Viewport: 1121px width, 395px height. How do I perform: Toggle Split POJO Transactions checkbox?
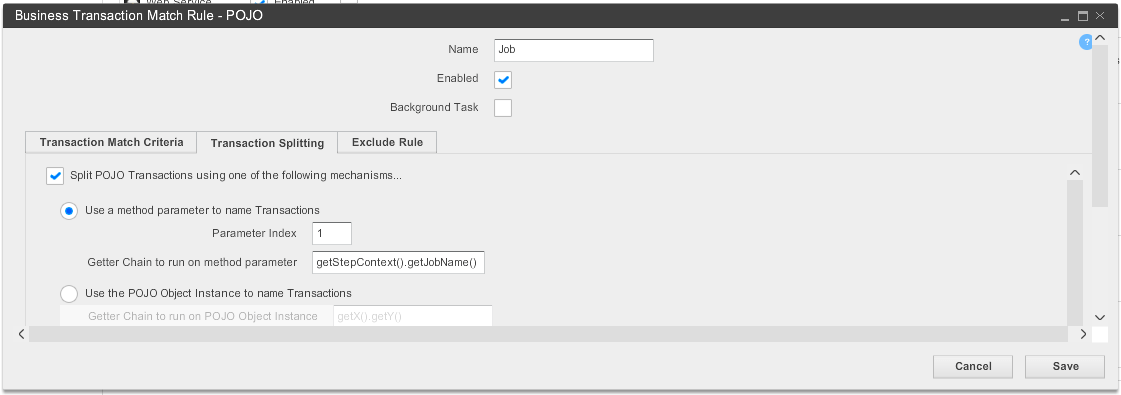pyautogui.click(x=55, y=175)
